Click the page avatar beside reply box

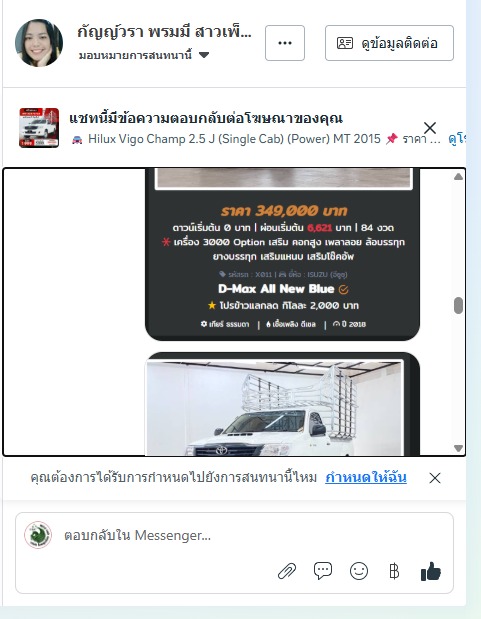click(38, 535)
